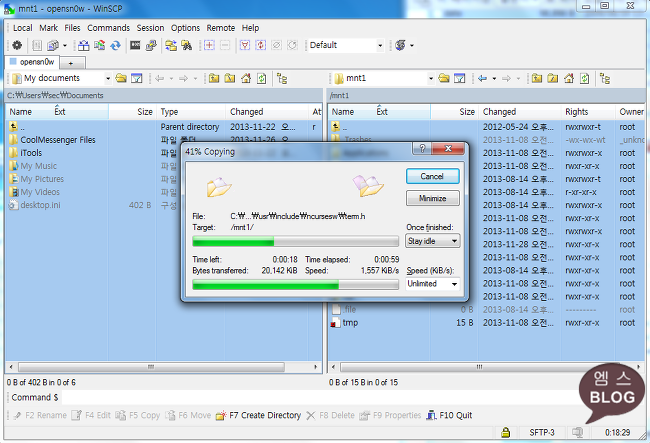This screenshot has width=650, height=443.
Task: Go to local home directory icon
Action: [246, 78]
